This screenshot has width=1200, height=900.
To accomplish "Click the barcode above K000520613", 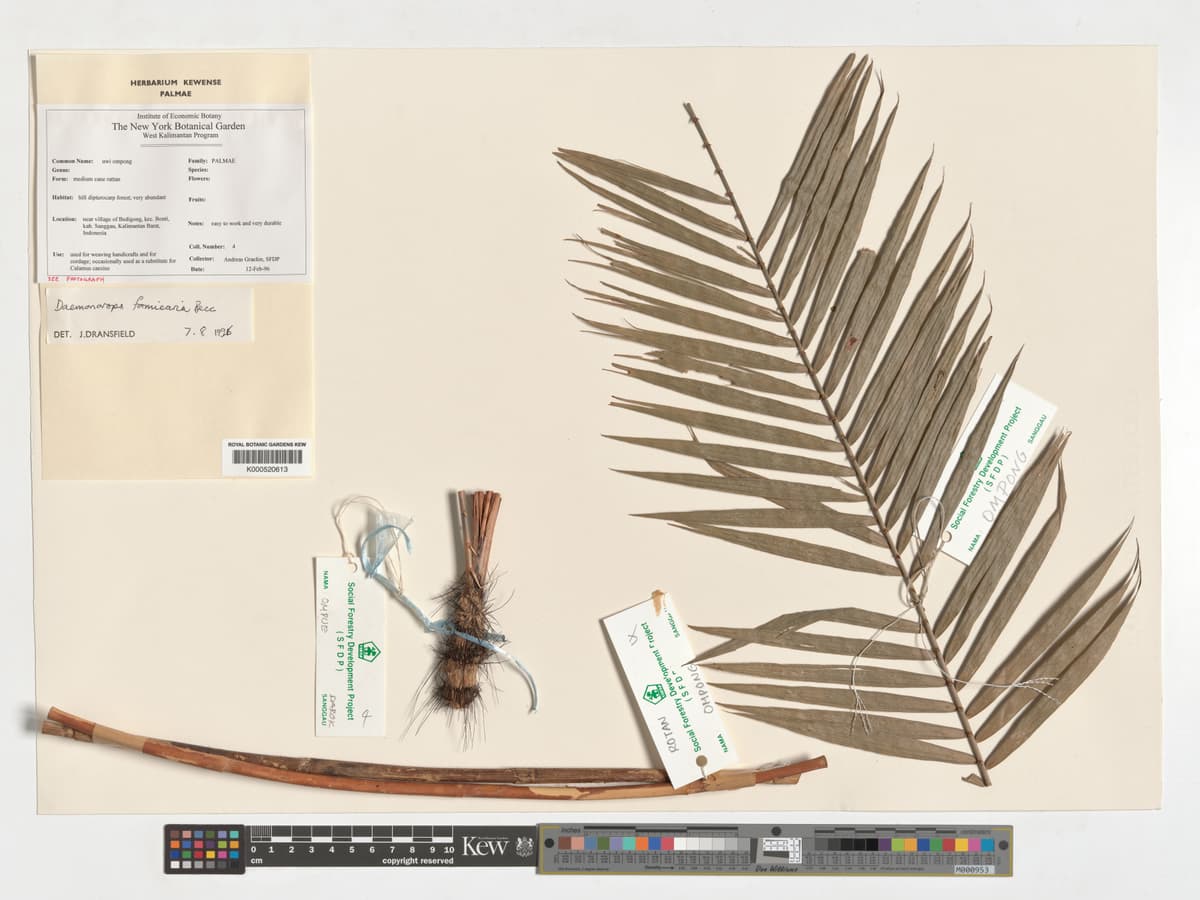I will pyautogui.click(x=266, y=457).
